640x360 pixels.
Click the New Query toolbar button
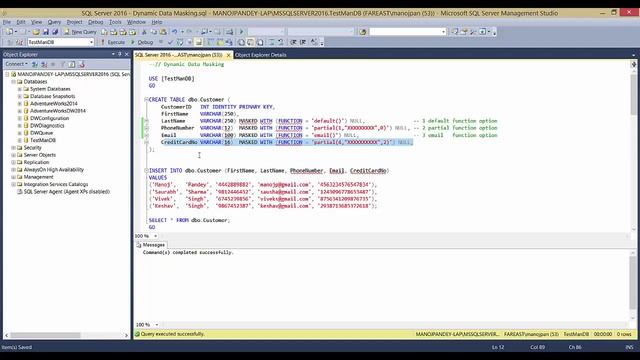(x=80, y=31)
